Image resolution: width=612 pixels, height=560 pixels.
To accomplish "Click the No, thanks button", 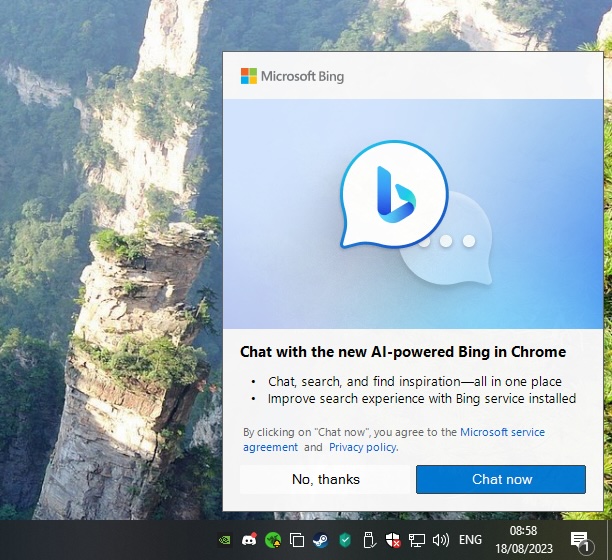I will 326,479.
